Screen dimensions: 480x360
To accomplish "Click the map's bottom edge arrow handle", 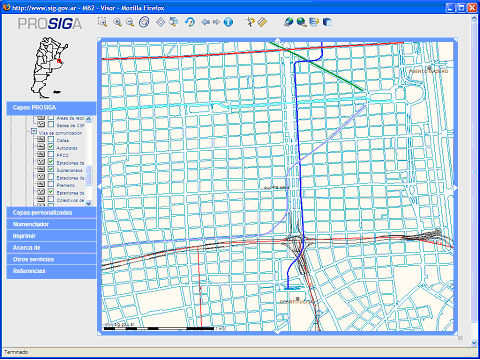I will click(x=278, y=332).
